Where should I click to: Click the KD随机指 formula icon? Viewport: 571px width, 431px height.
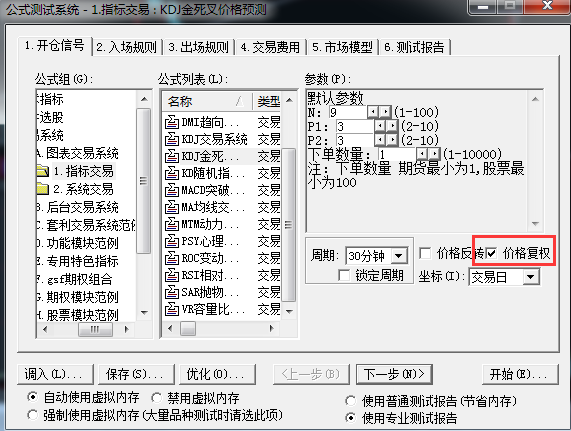172,173
